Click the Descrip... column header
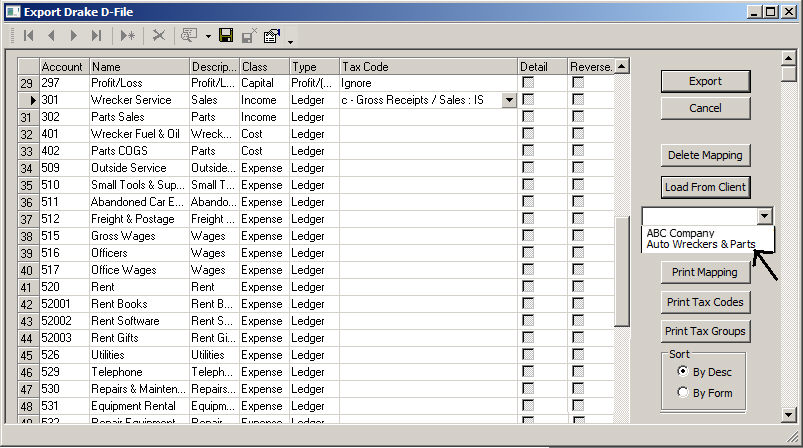 [214, 67]
